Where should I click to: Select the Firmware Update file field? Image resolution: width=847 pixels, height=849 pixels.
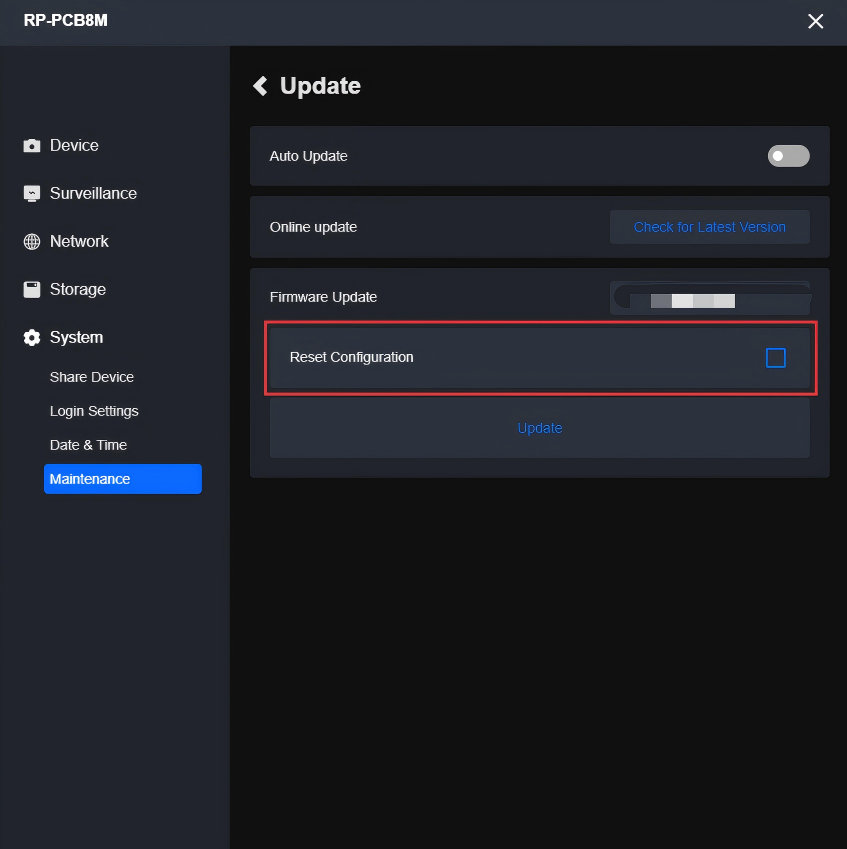pyautogui.click(x=709, y=298)
